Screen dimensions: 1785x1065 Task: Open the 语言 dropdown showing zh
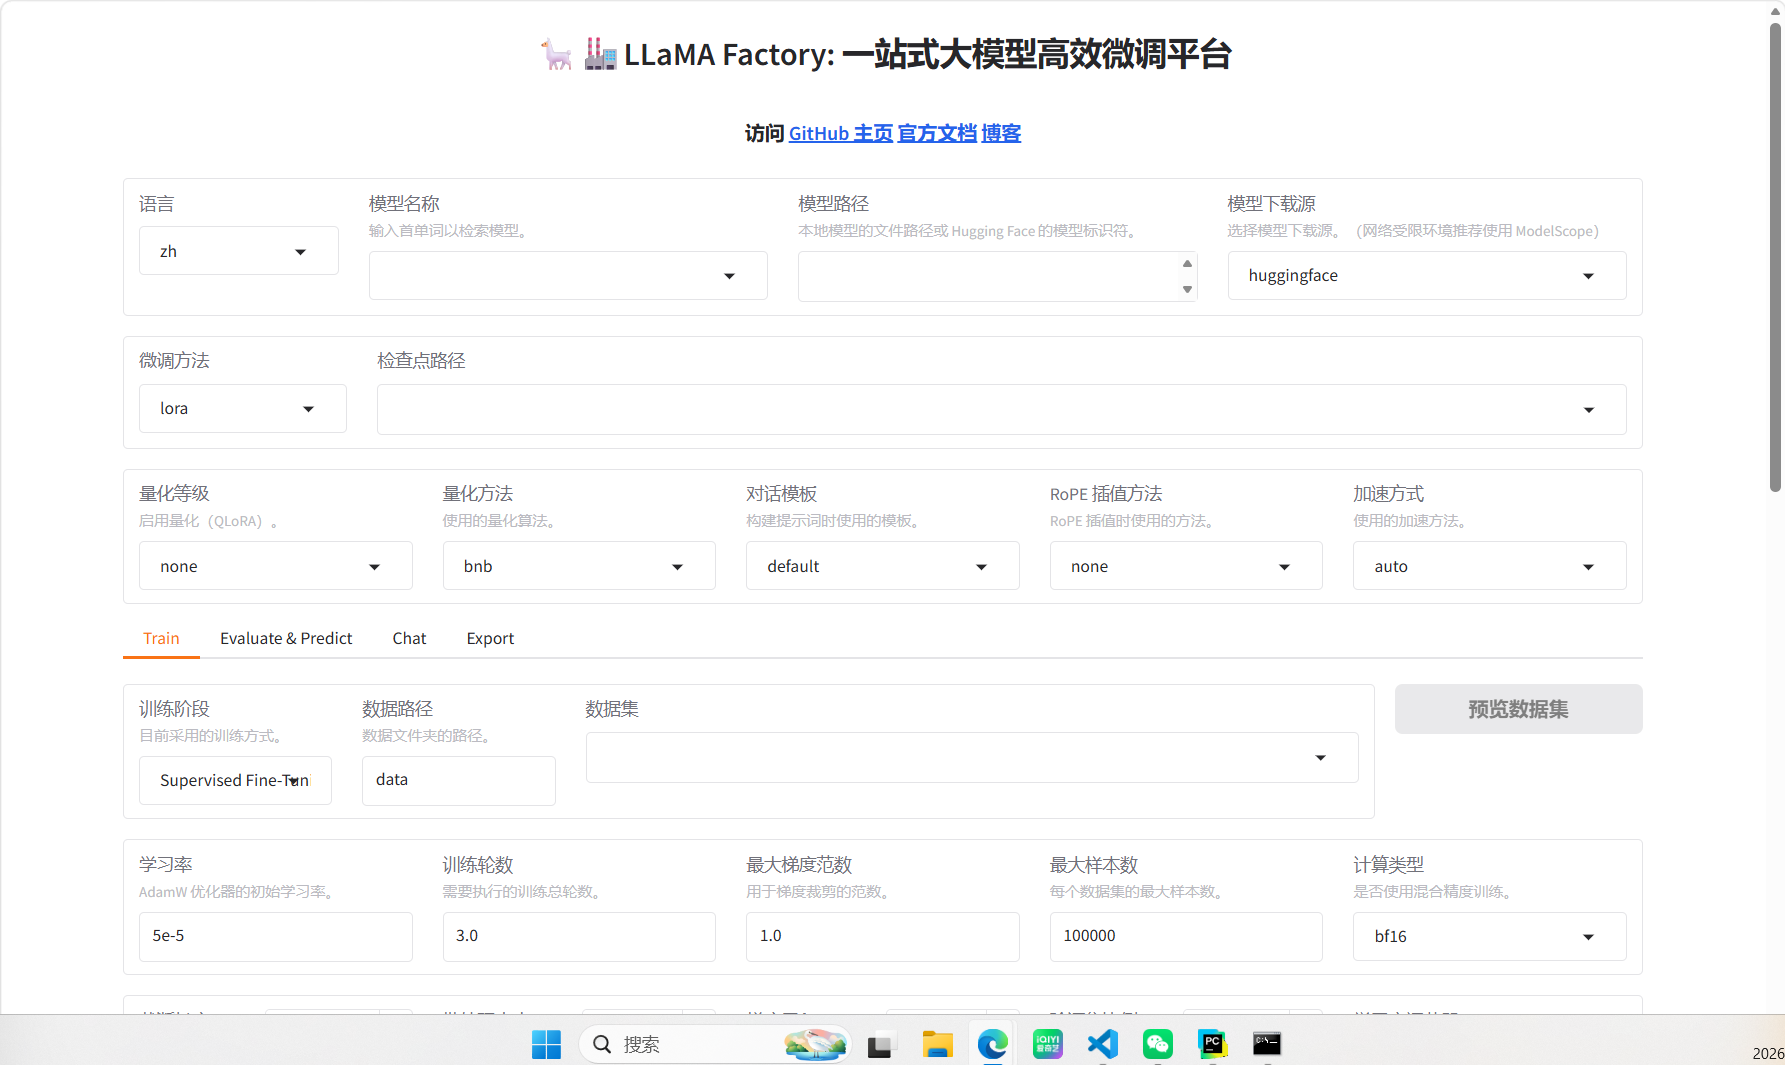[x=238, y=251]
